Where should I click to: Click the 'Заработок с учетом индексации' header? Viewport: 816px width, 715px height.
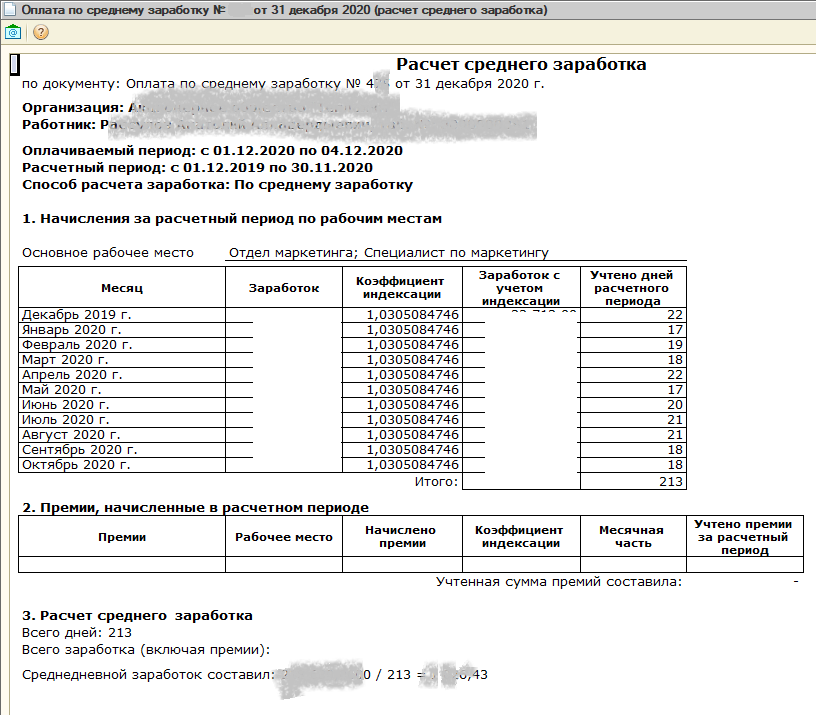(521, 288)
